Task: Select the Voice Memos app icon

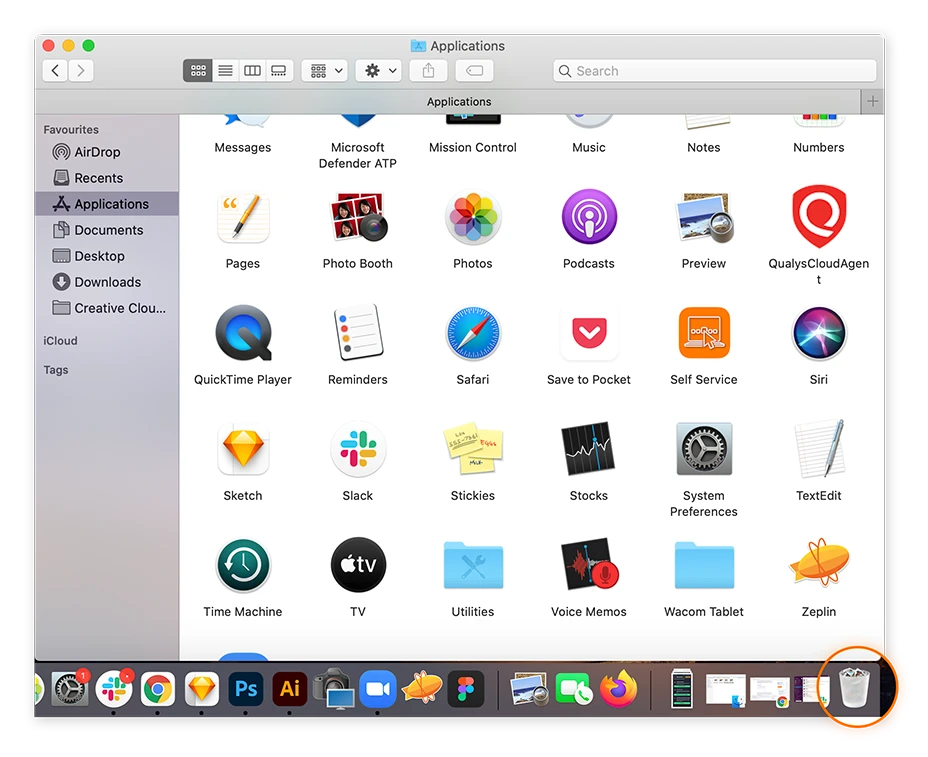Action: pyautogui.click(x=588, y=565)
